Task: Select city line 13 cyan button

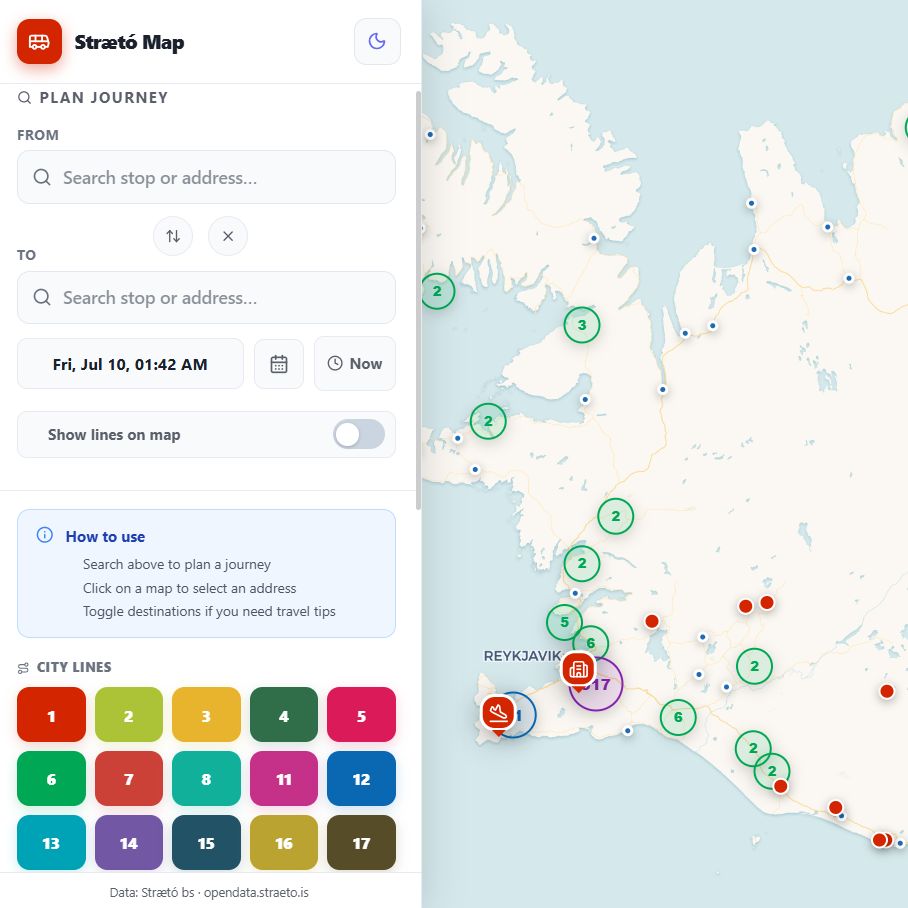Action: point(52,843)
